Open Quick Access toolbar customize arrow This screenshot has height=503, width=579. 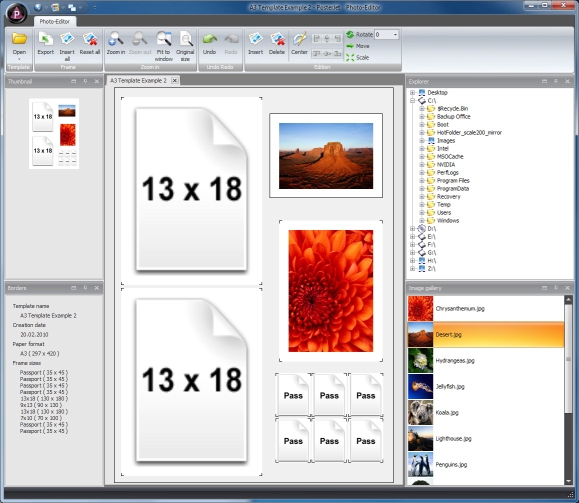click(x=94, y=7)
